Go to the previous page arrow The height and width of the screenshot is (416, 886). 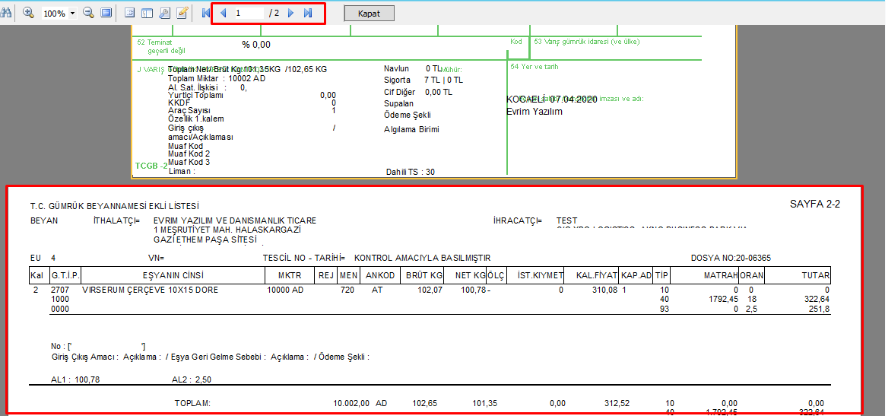coord(222,14)
